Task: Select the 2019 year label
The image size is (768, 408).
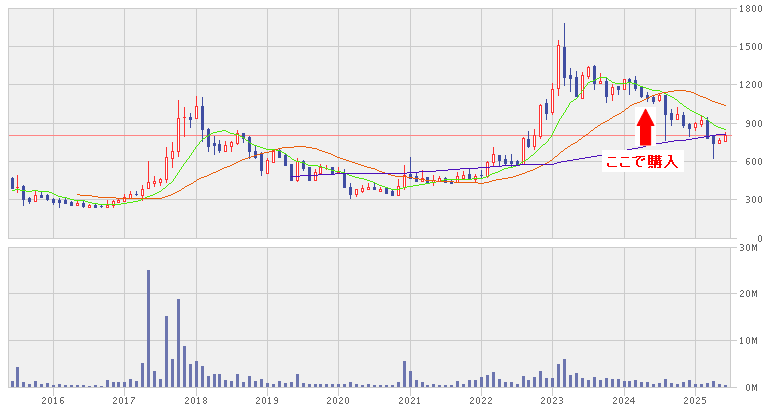Action: click(267, 400)
